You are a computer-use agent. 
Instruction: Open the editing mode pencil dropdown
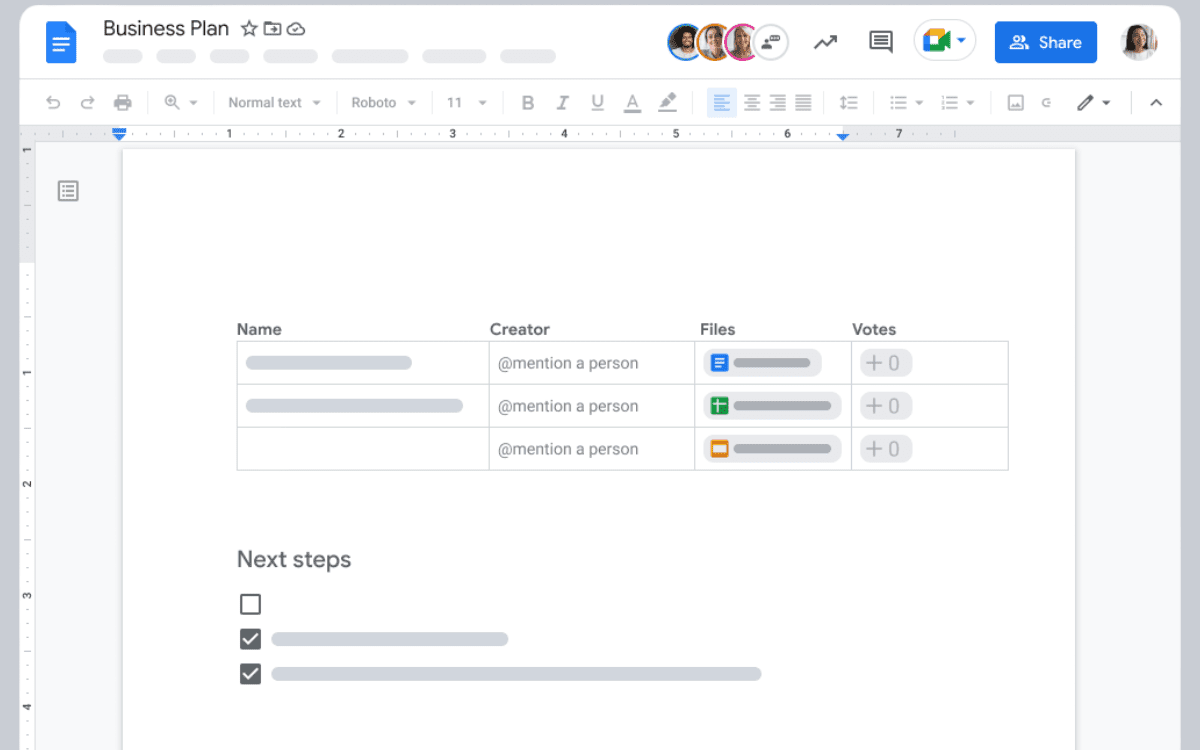(1094, 102)
